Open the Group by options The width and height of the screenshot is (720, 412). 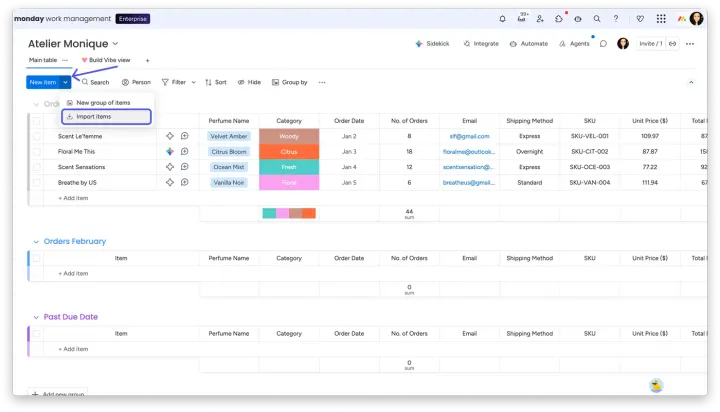pyautogui.click(x=290, y=82)
